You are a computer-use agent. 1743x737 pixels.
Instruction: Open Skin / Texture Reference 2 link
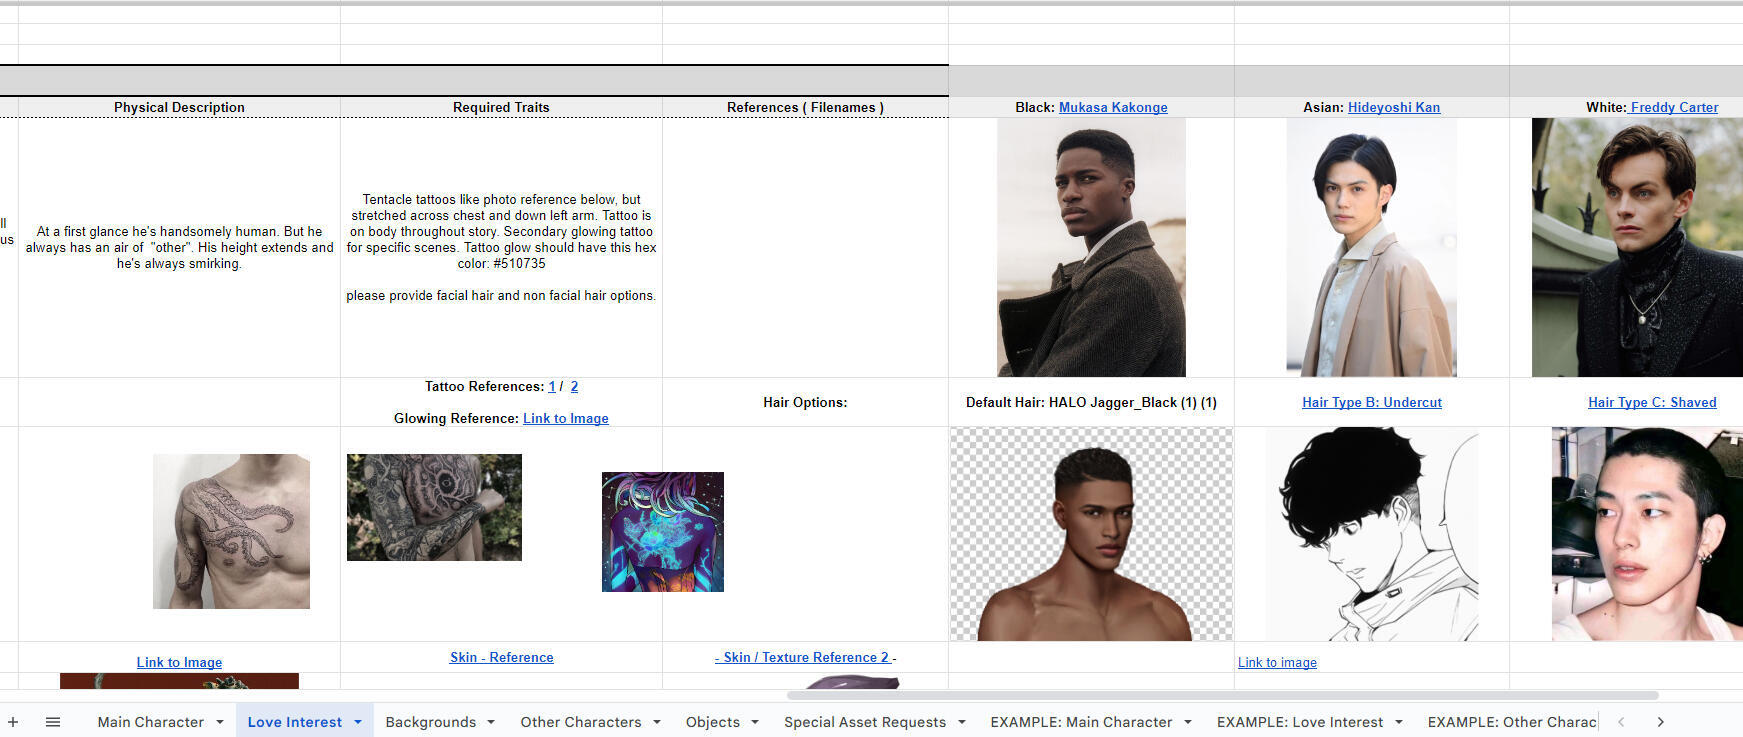(x=806, y=657)
